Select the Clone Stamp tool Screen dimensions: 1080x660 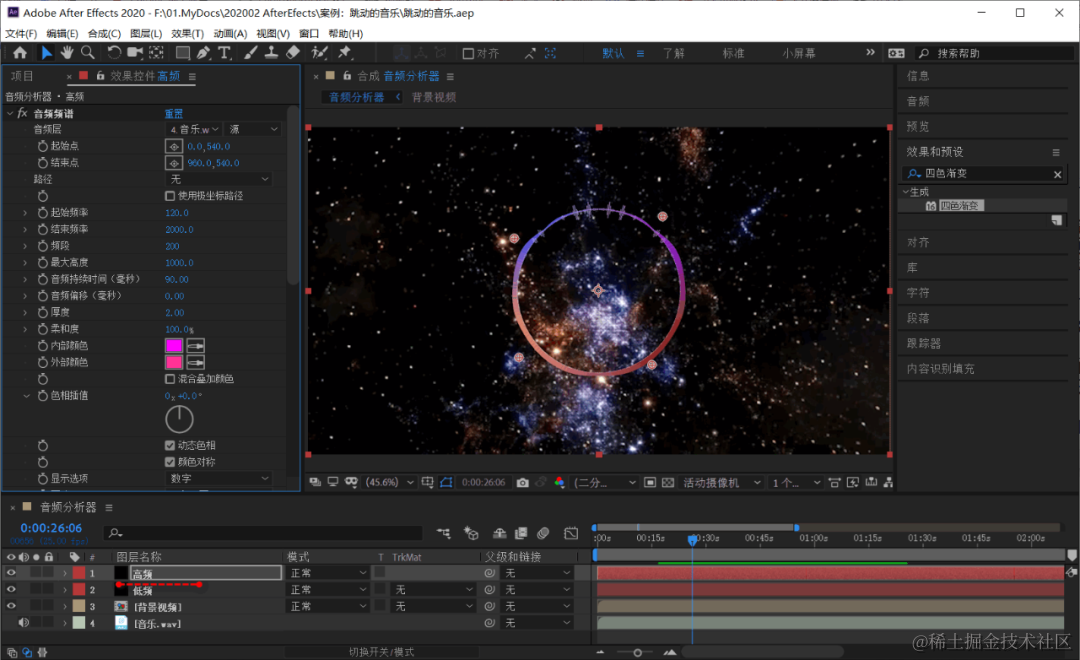(x=271, y=52)
